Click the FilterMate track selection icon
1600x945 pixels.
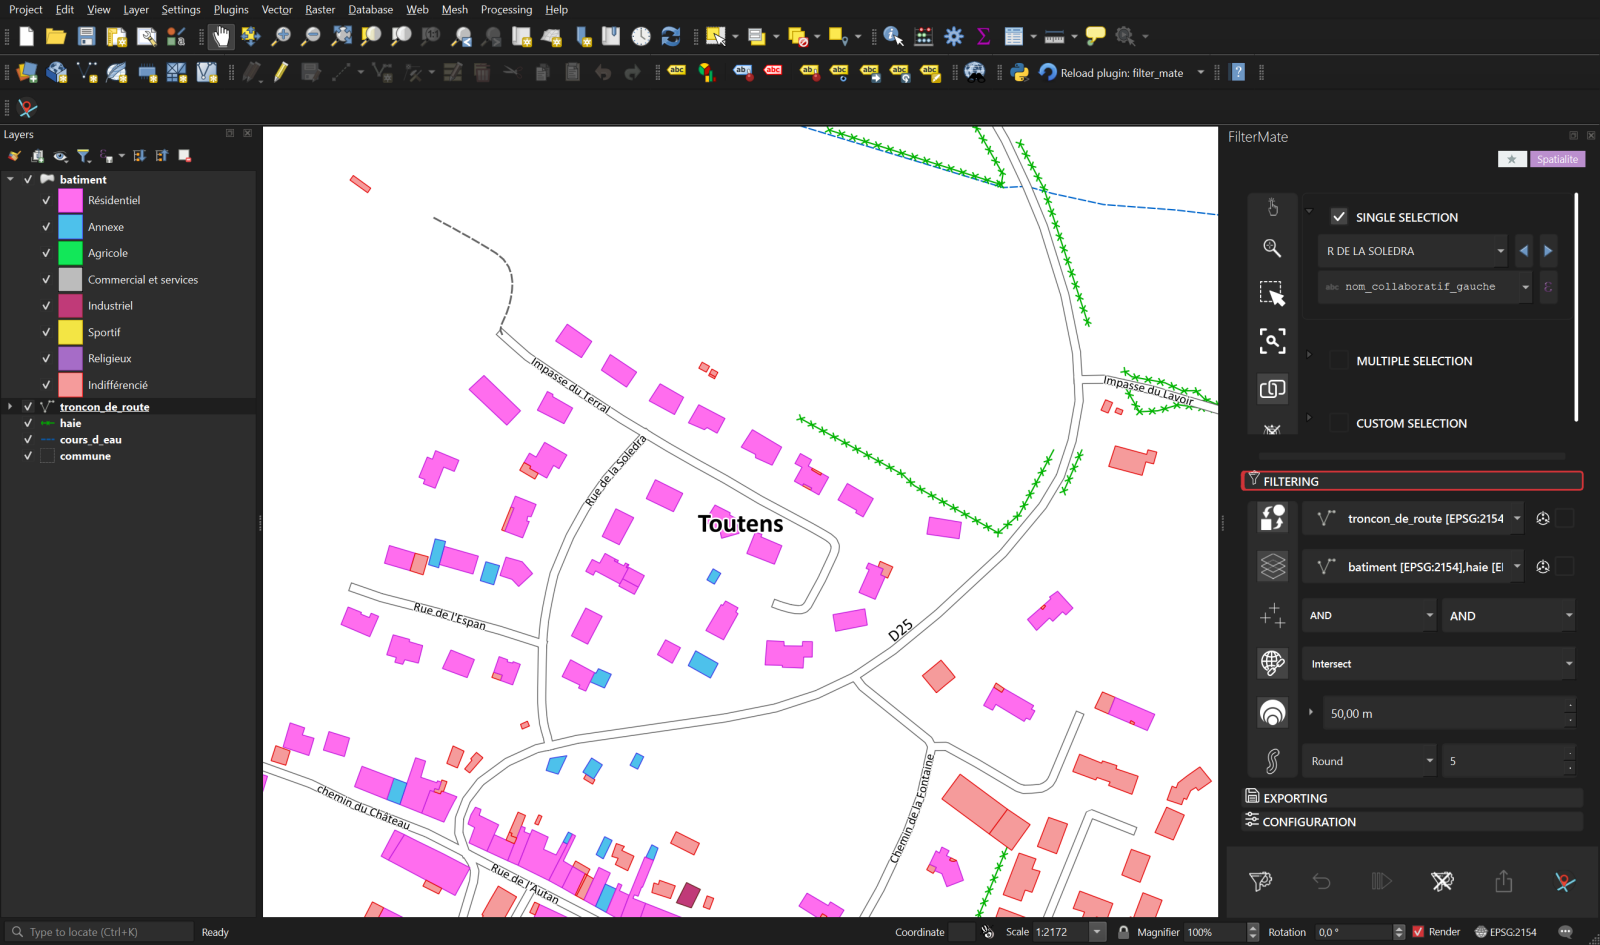tap(1272, 341)
